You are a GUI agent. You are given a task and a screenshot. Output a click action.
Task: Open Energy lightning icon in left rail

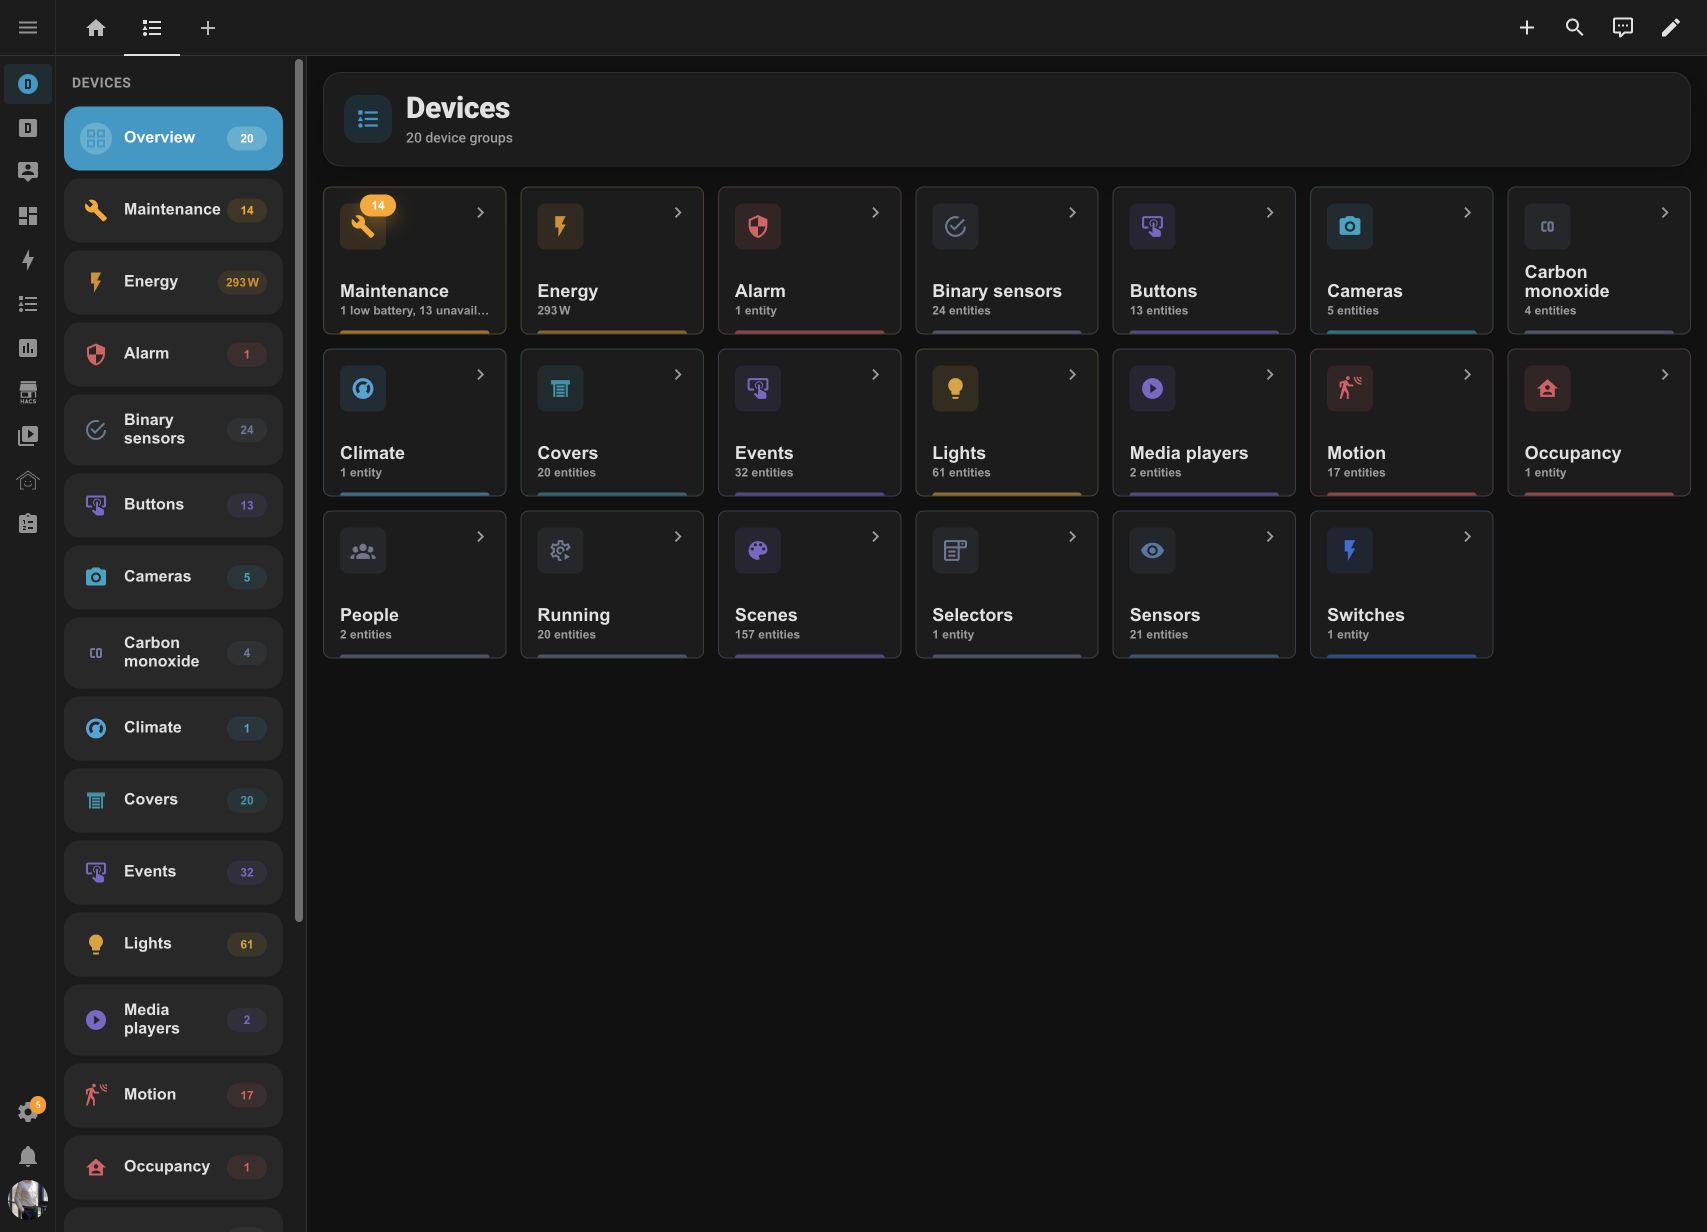28,260
